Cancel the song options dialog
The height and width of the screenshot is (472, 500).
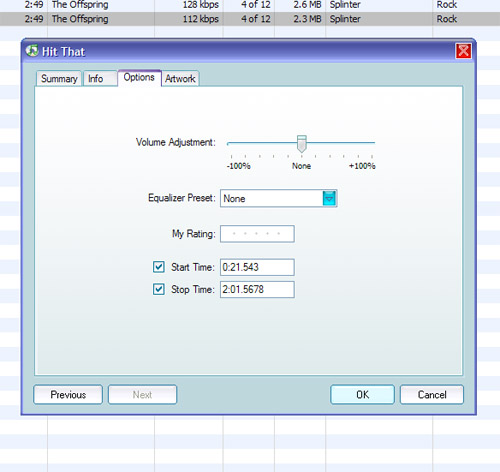432,395
